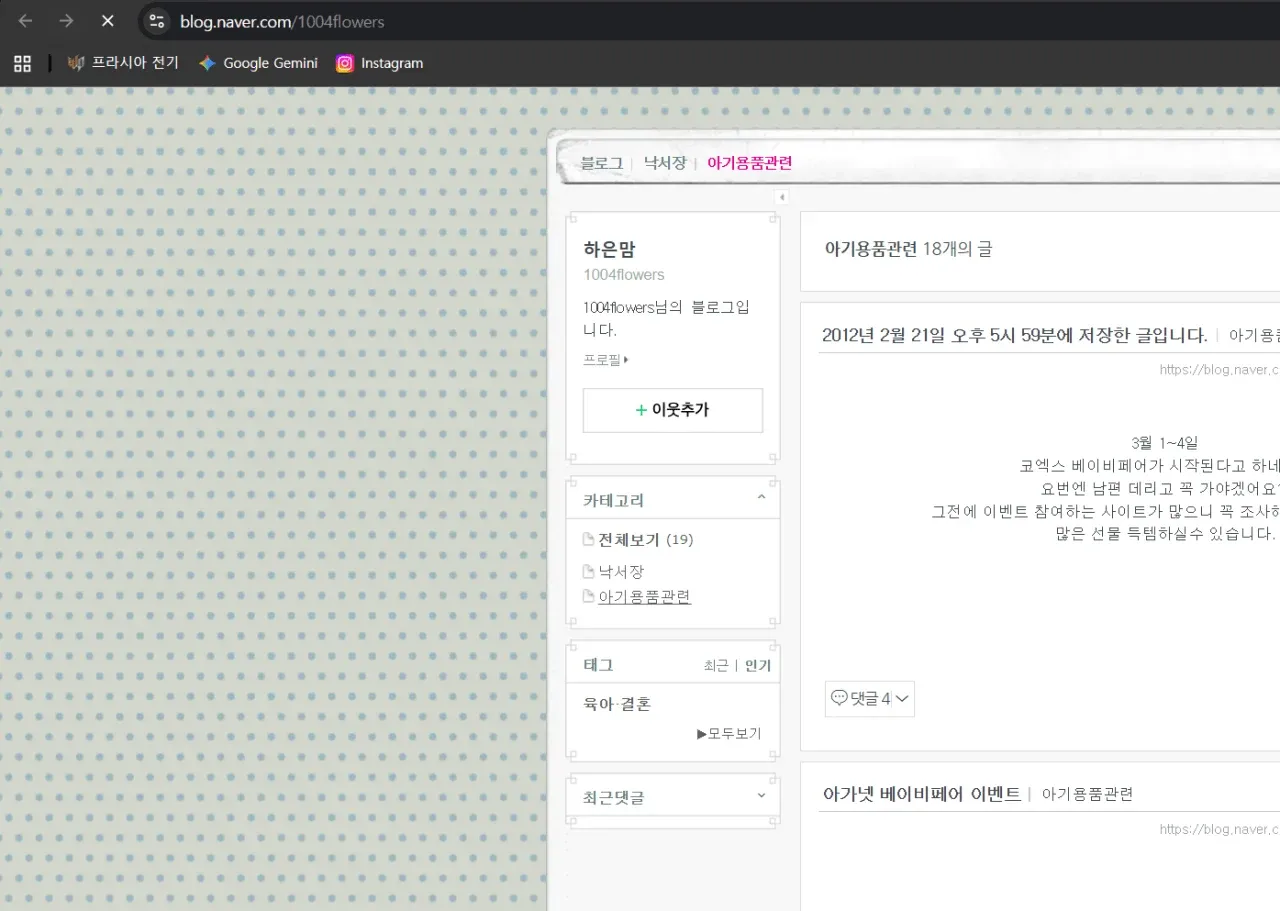Viewport: 1280px width, 911px height.
Task: Open the Google Gemini bookmark icon
Action: click(207, 62)
